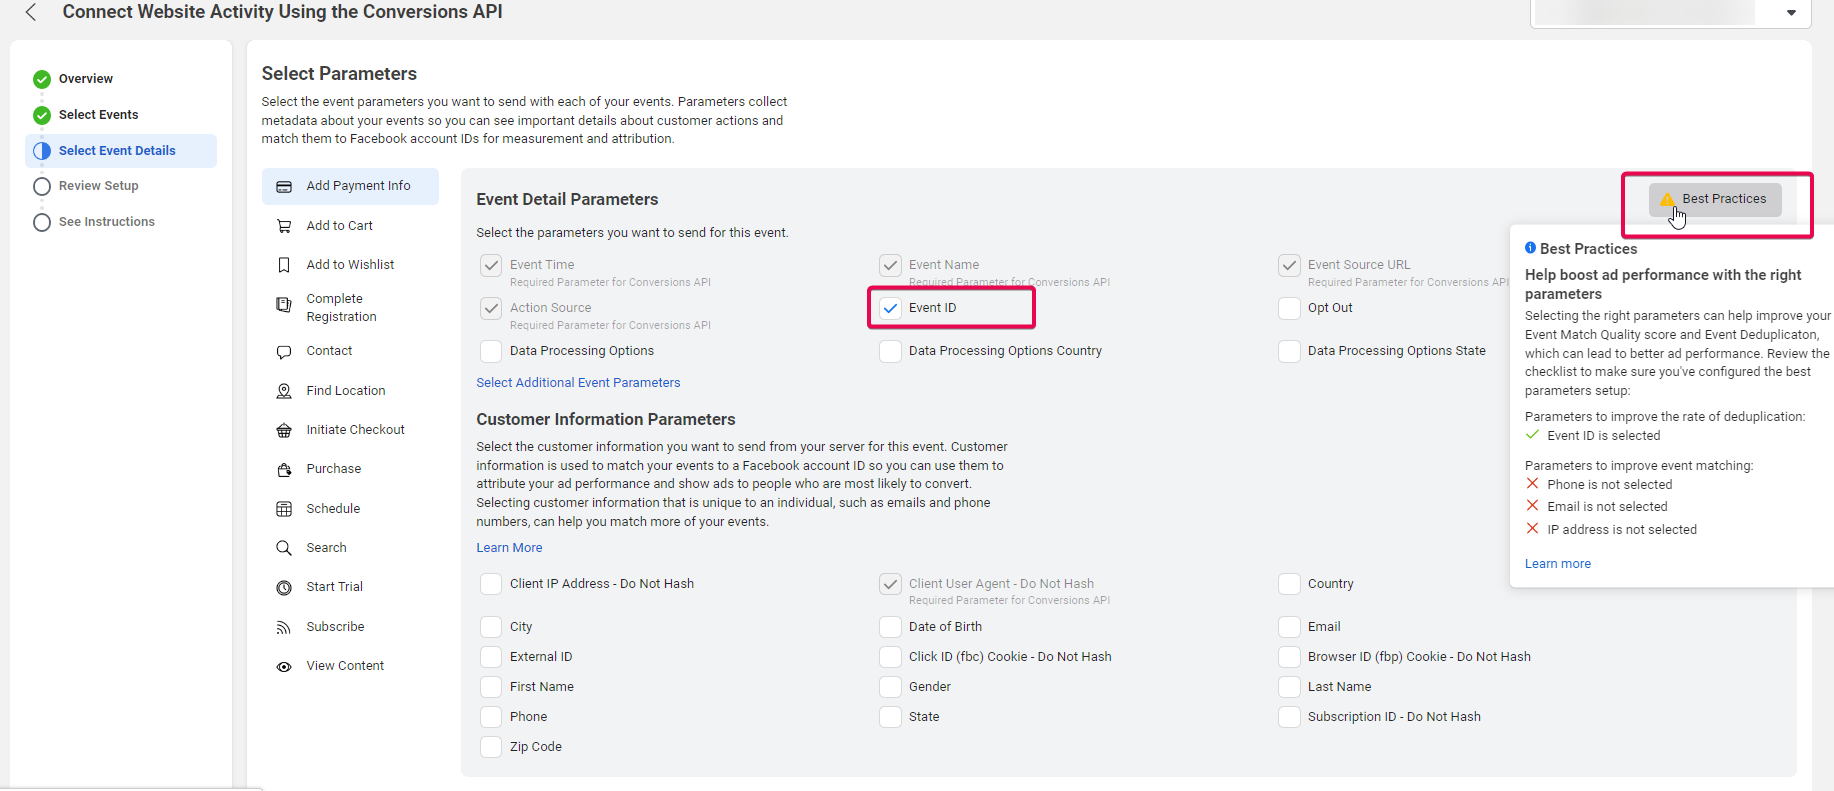Enable Browser ID (fbp) Cookie checkbox
The height and width of the screenshot is (791, 1834).
pos(1289,657)
